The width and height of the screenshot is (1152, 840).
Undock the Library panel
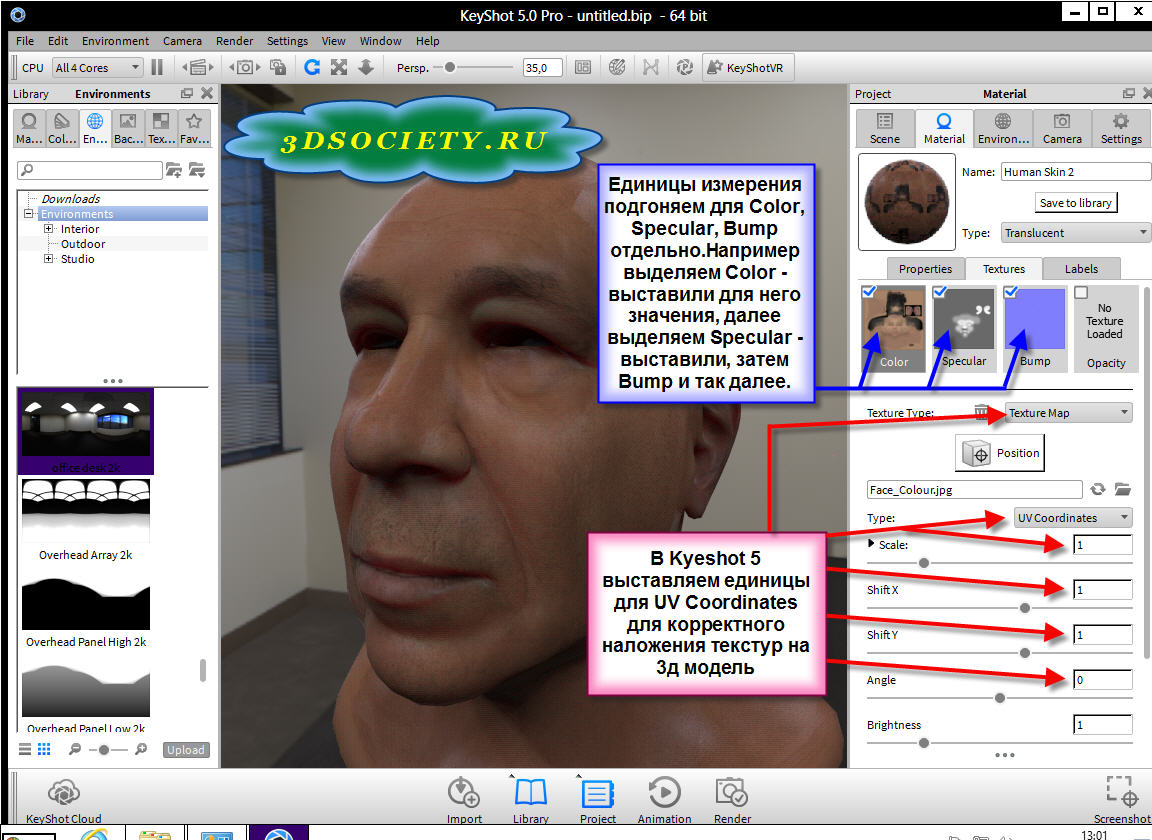click(x=187, y=93)
